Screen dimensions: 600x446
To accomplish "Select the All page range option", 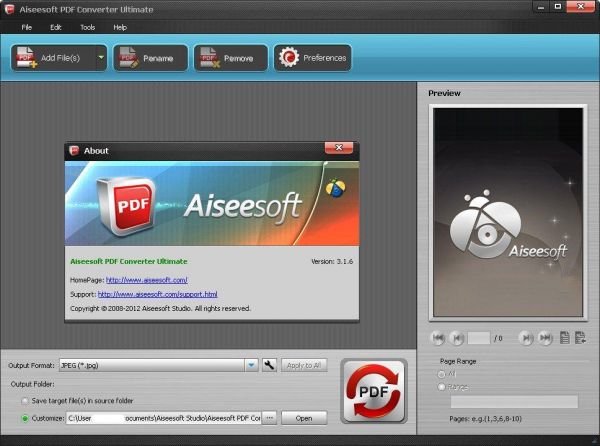I will [441, 374].
